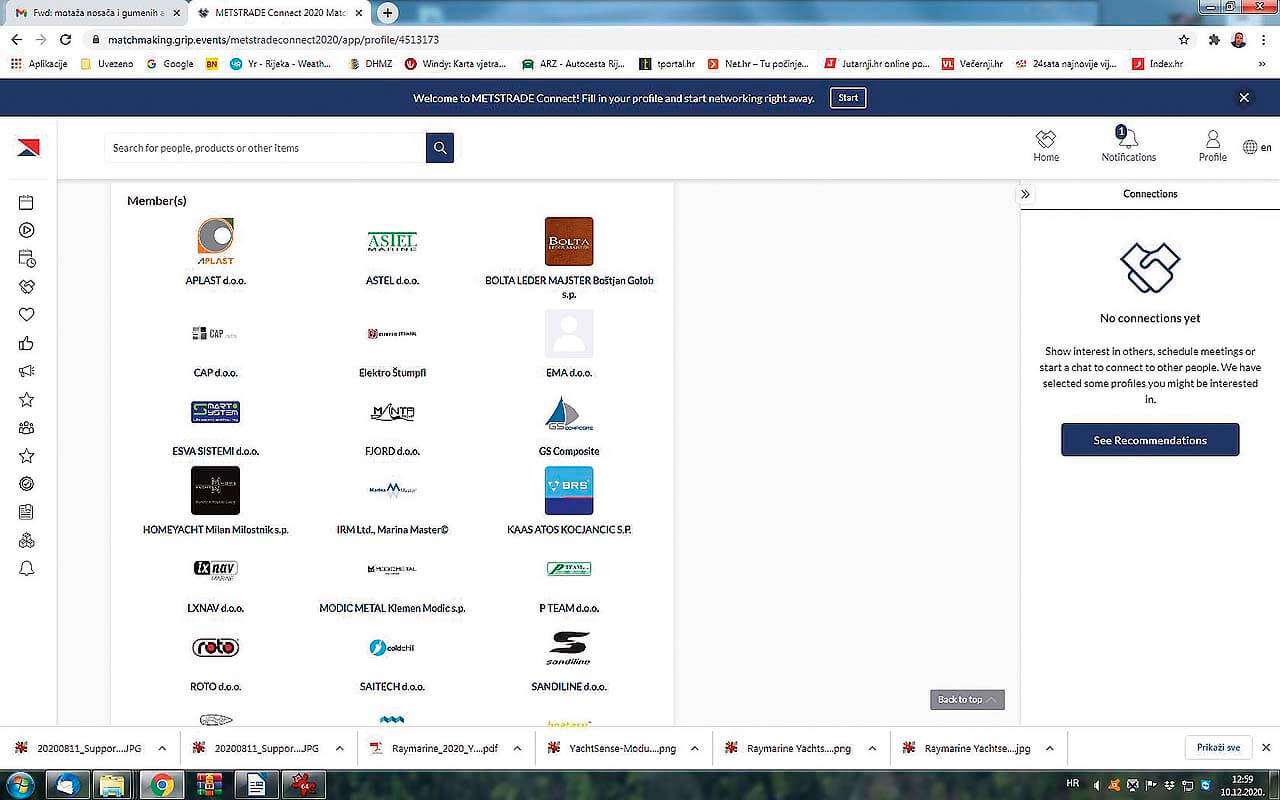Open the SANDILINE d.o.o. logo
Image resolution: width=1280 pixels, height=800 pixels.
(x=569, y=648)
